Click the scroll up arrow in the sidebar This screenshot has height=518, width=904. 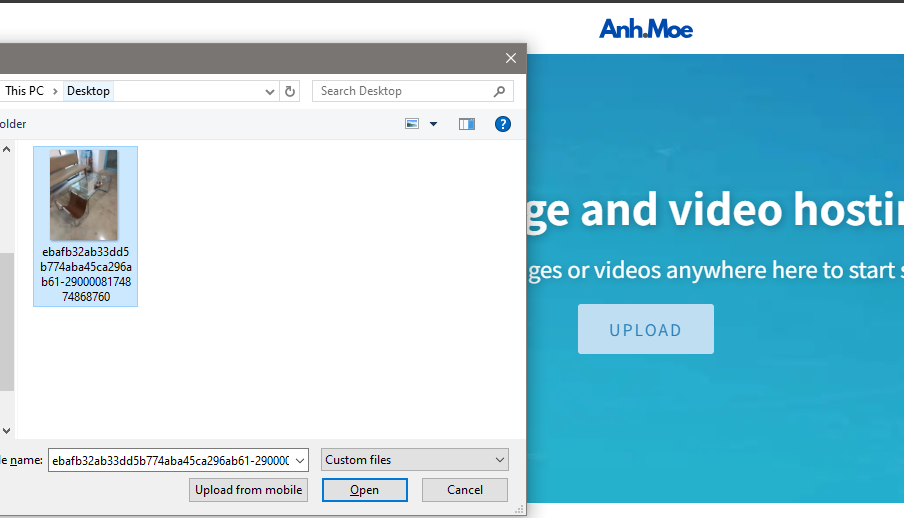6,150
